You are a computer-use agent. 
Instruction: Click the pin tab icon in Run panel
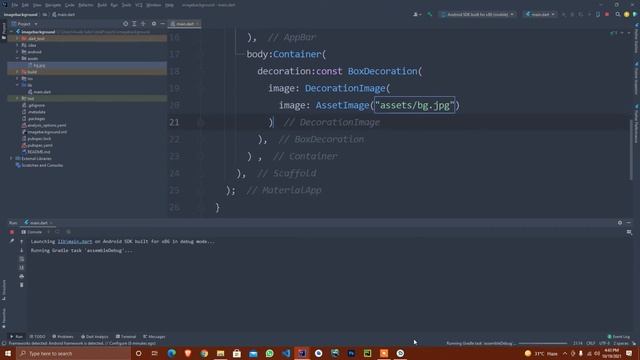(12, 241)
